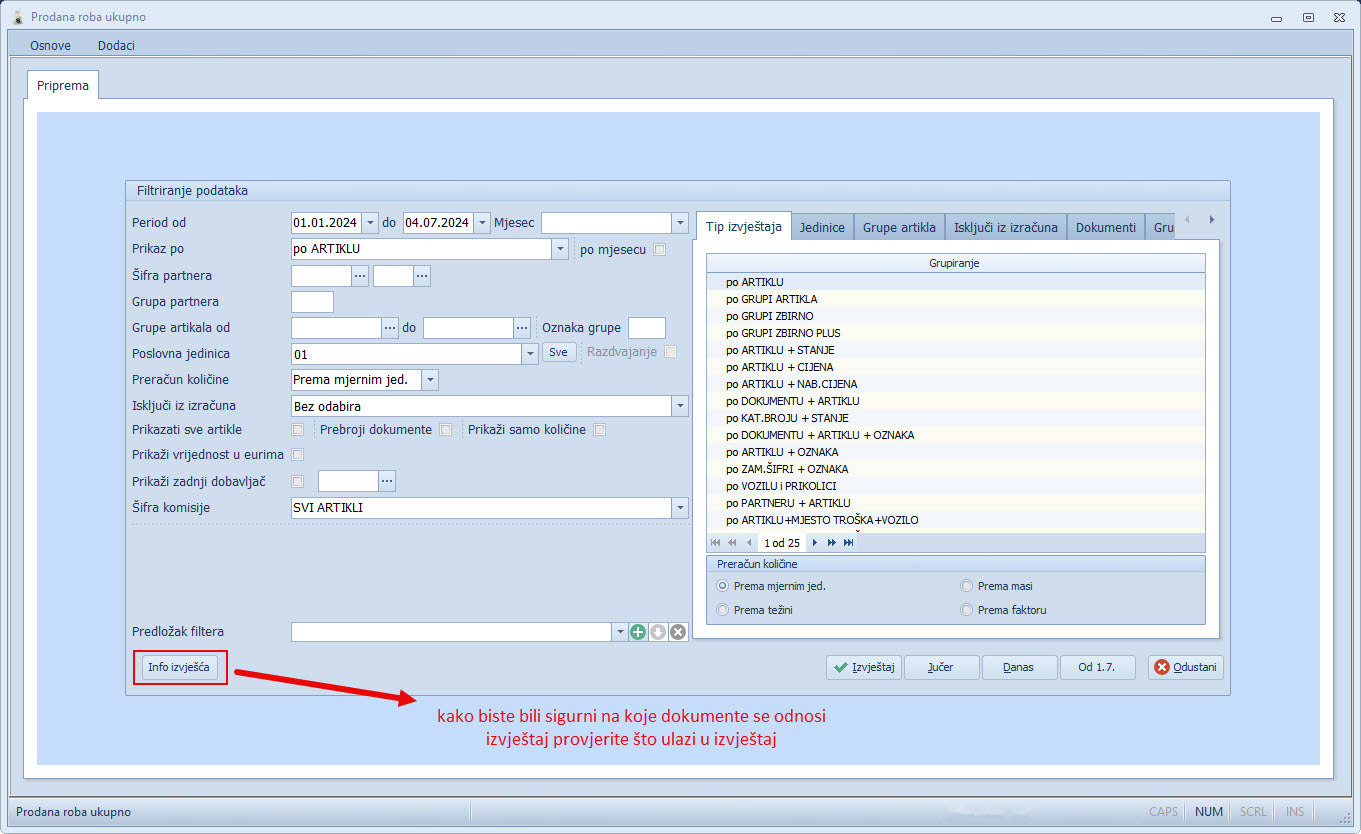Viewport: 1361px width, 834px height.
Task: Select 'po GRUPI ZBIRNO' in Grupiranje list
Action: tap(770, 316)
